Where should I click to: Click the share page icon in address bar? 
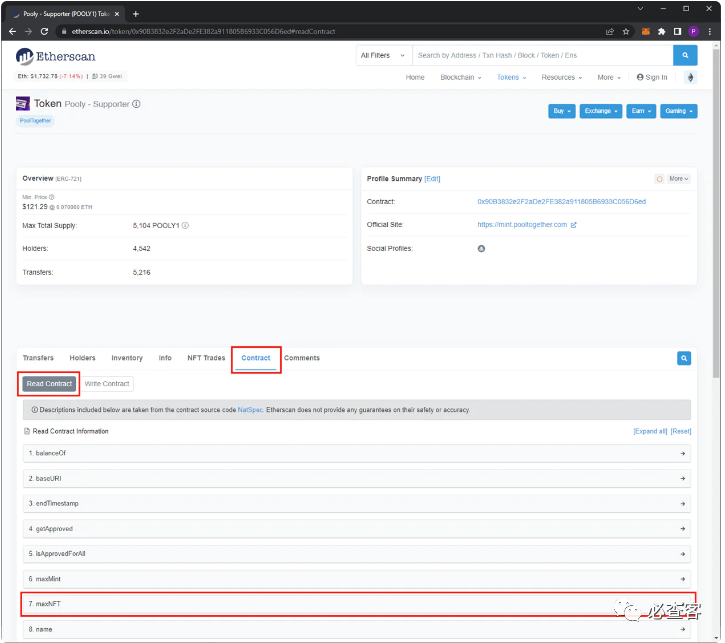[610, 31]
